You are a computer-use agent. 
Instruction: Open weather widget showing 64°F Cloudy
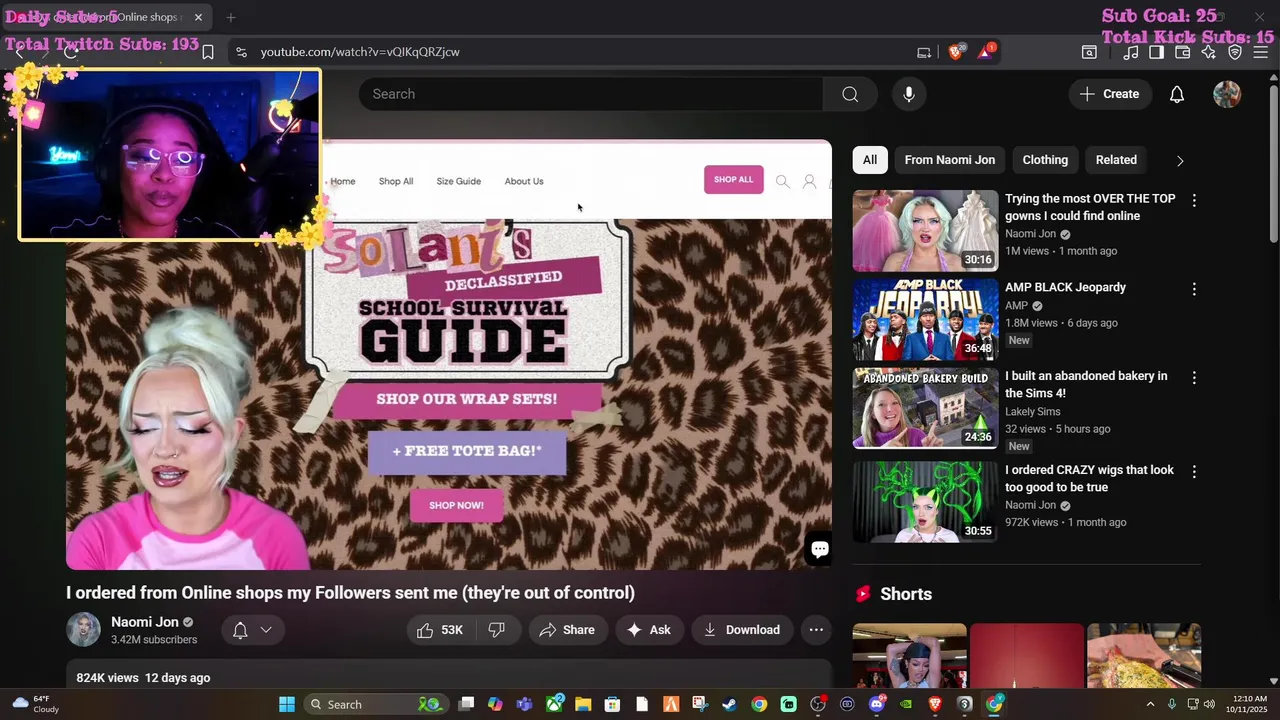[x=35, y=704]
